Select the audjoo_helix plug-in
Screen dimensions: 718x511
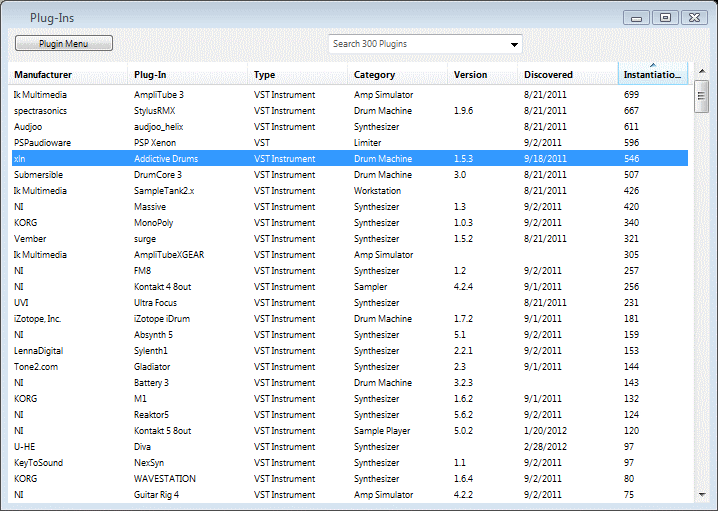pyautogui.click(x=350, y=127)
